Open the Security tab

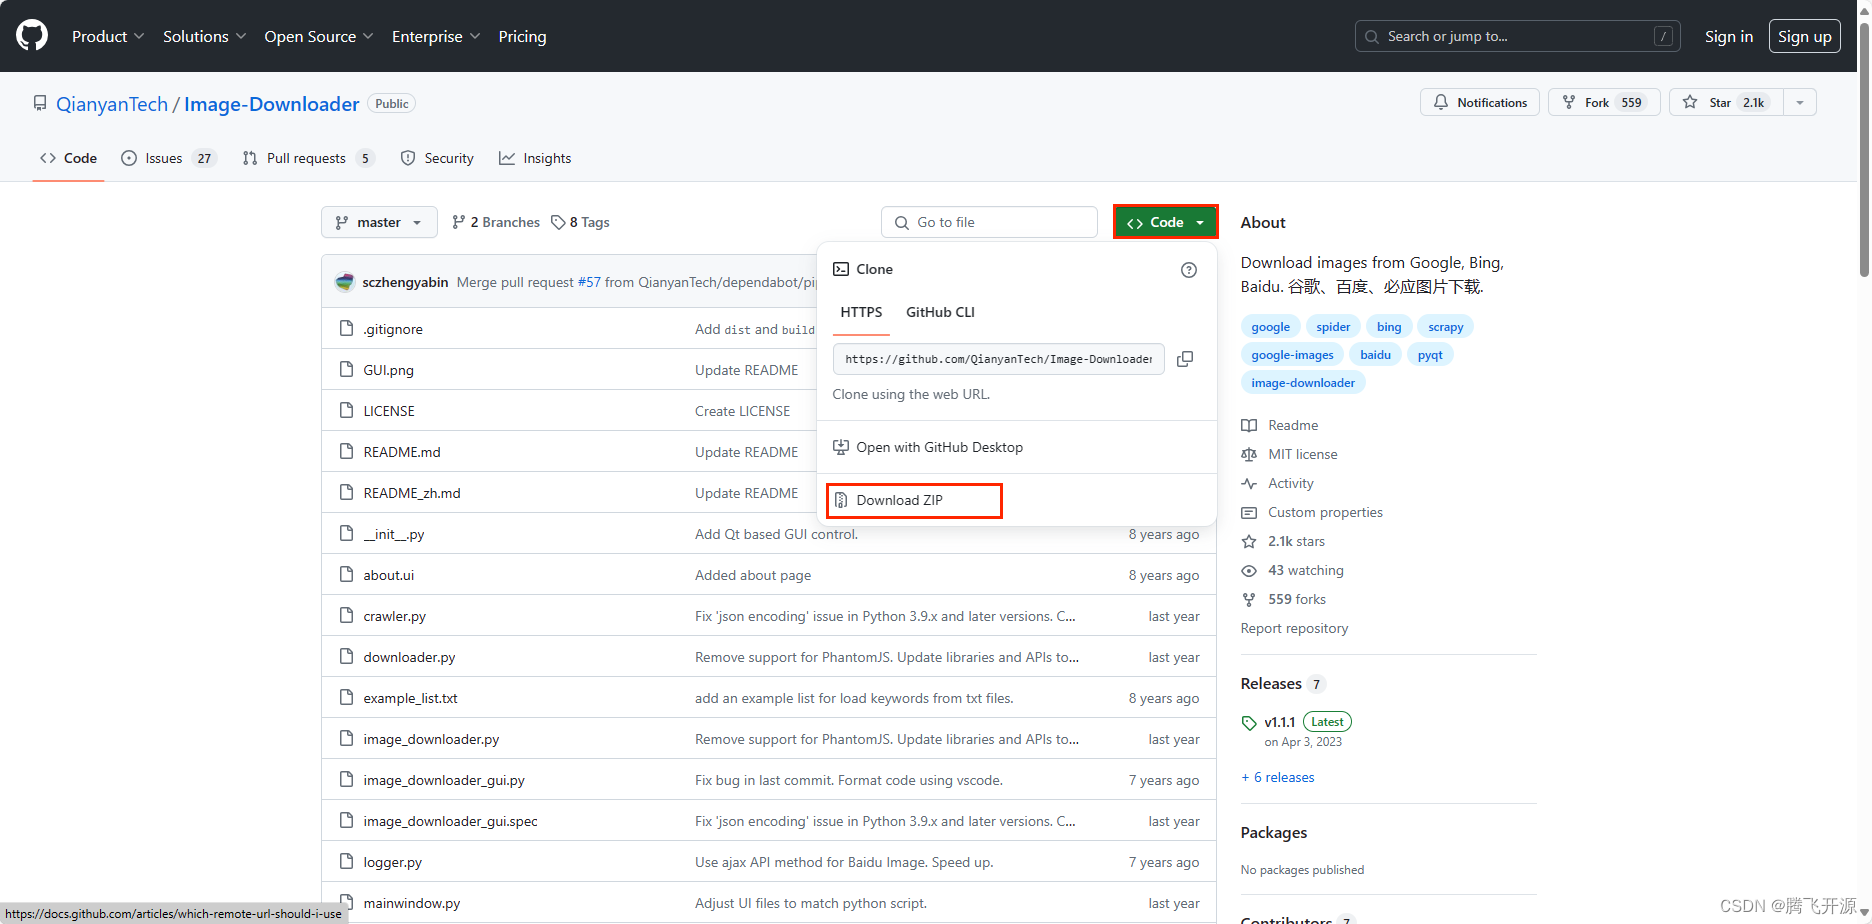click(437, 158)
